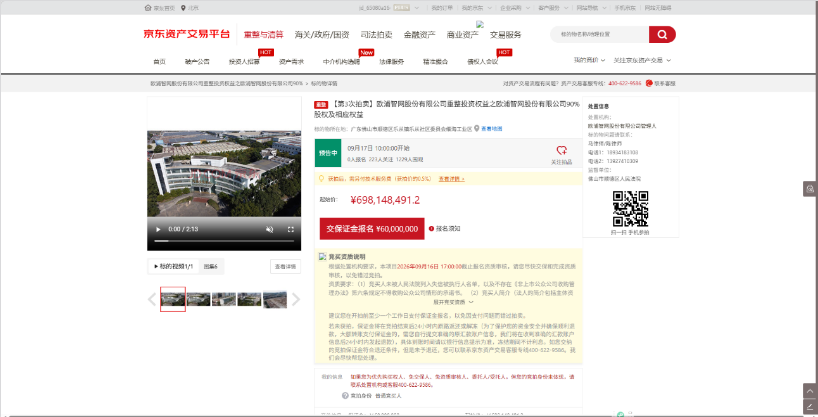Open the 重整与清算 menu
This screenshot has height=417, width=818.
[263, 34]
